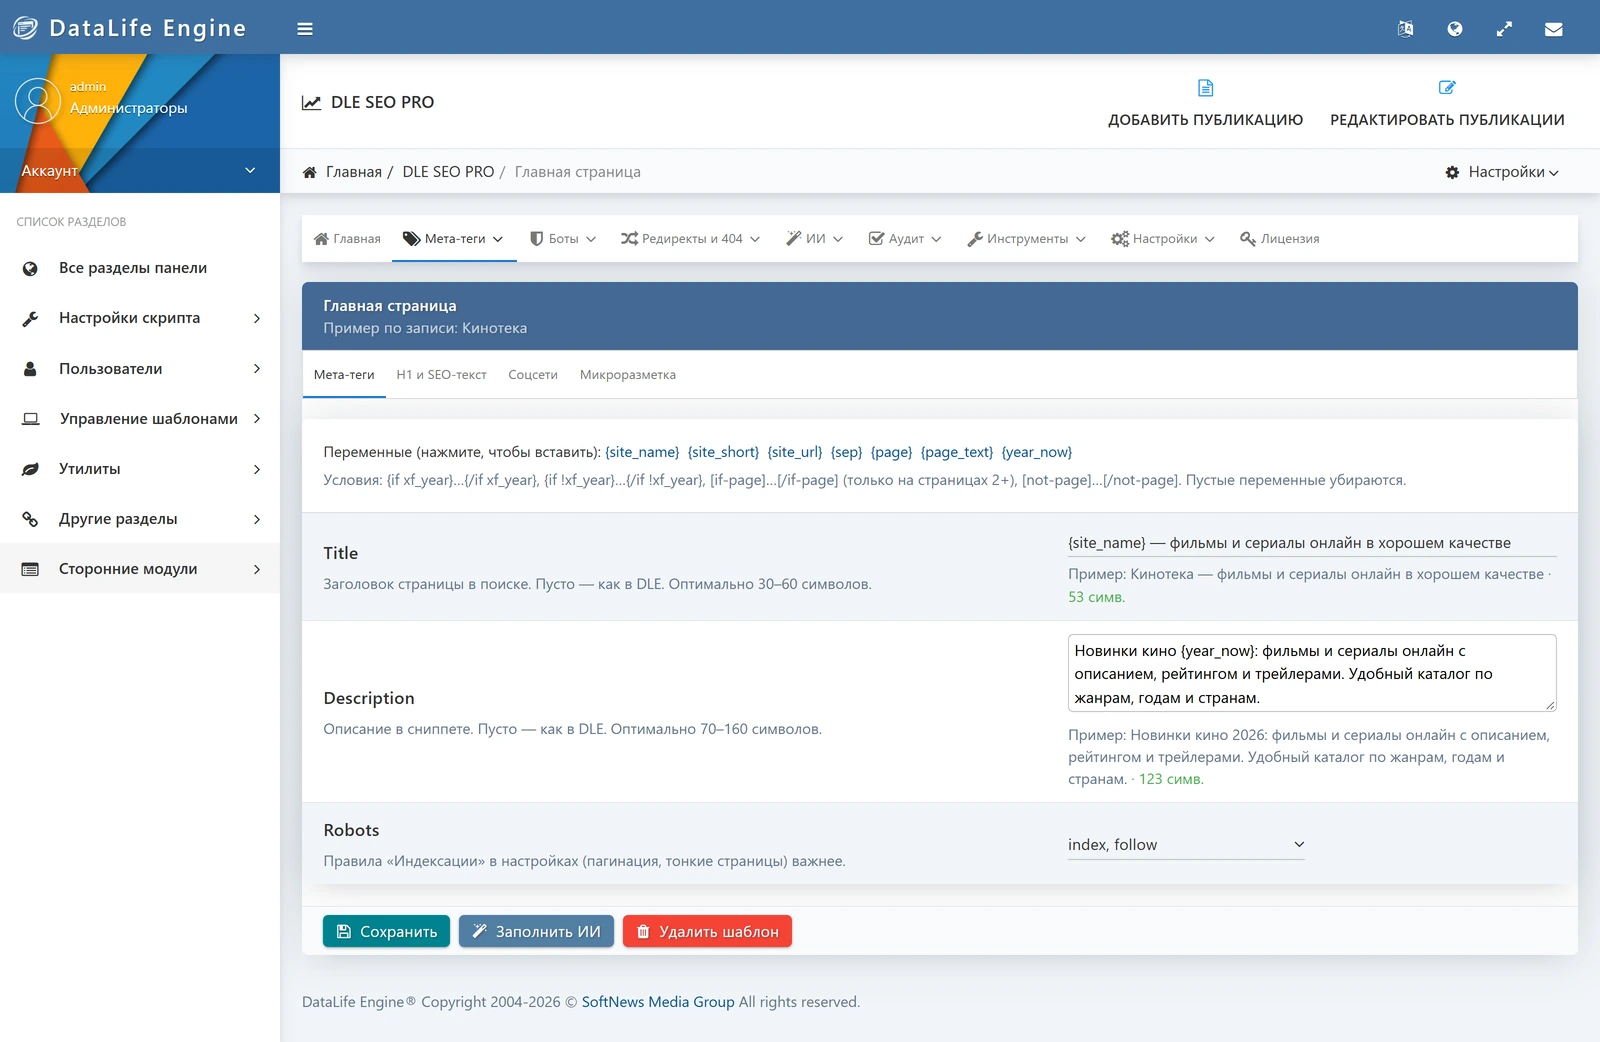The height and width of the screenshot is (1042, 1600).
Task: Click the admin user avatar icon
Action: [x=38, y=101]
